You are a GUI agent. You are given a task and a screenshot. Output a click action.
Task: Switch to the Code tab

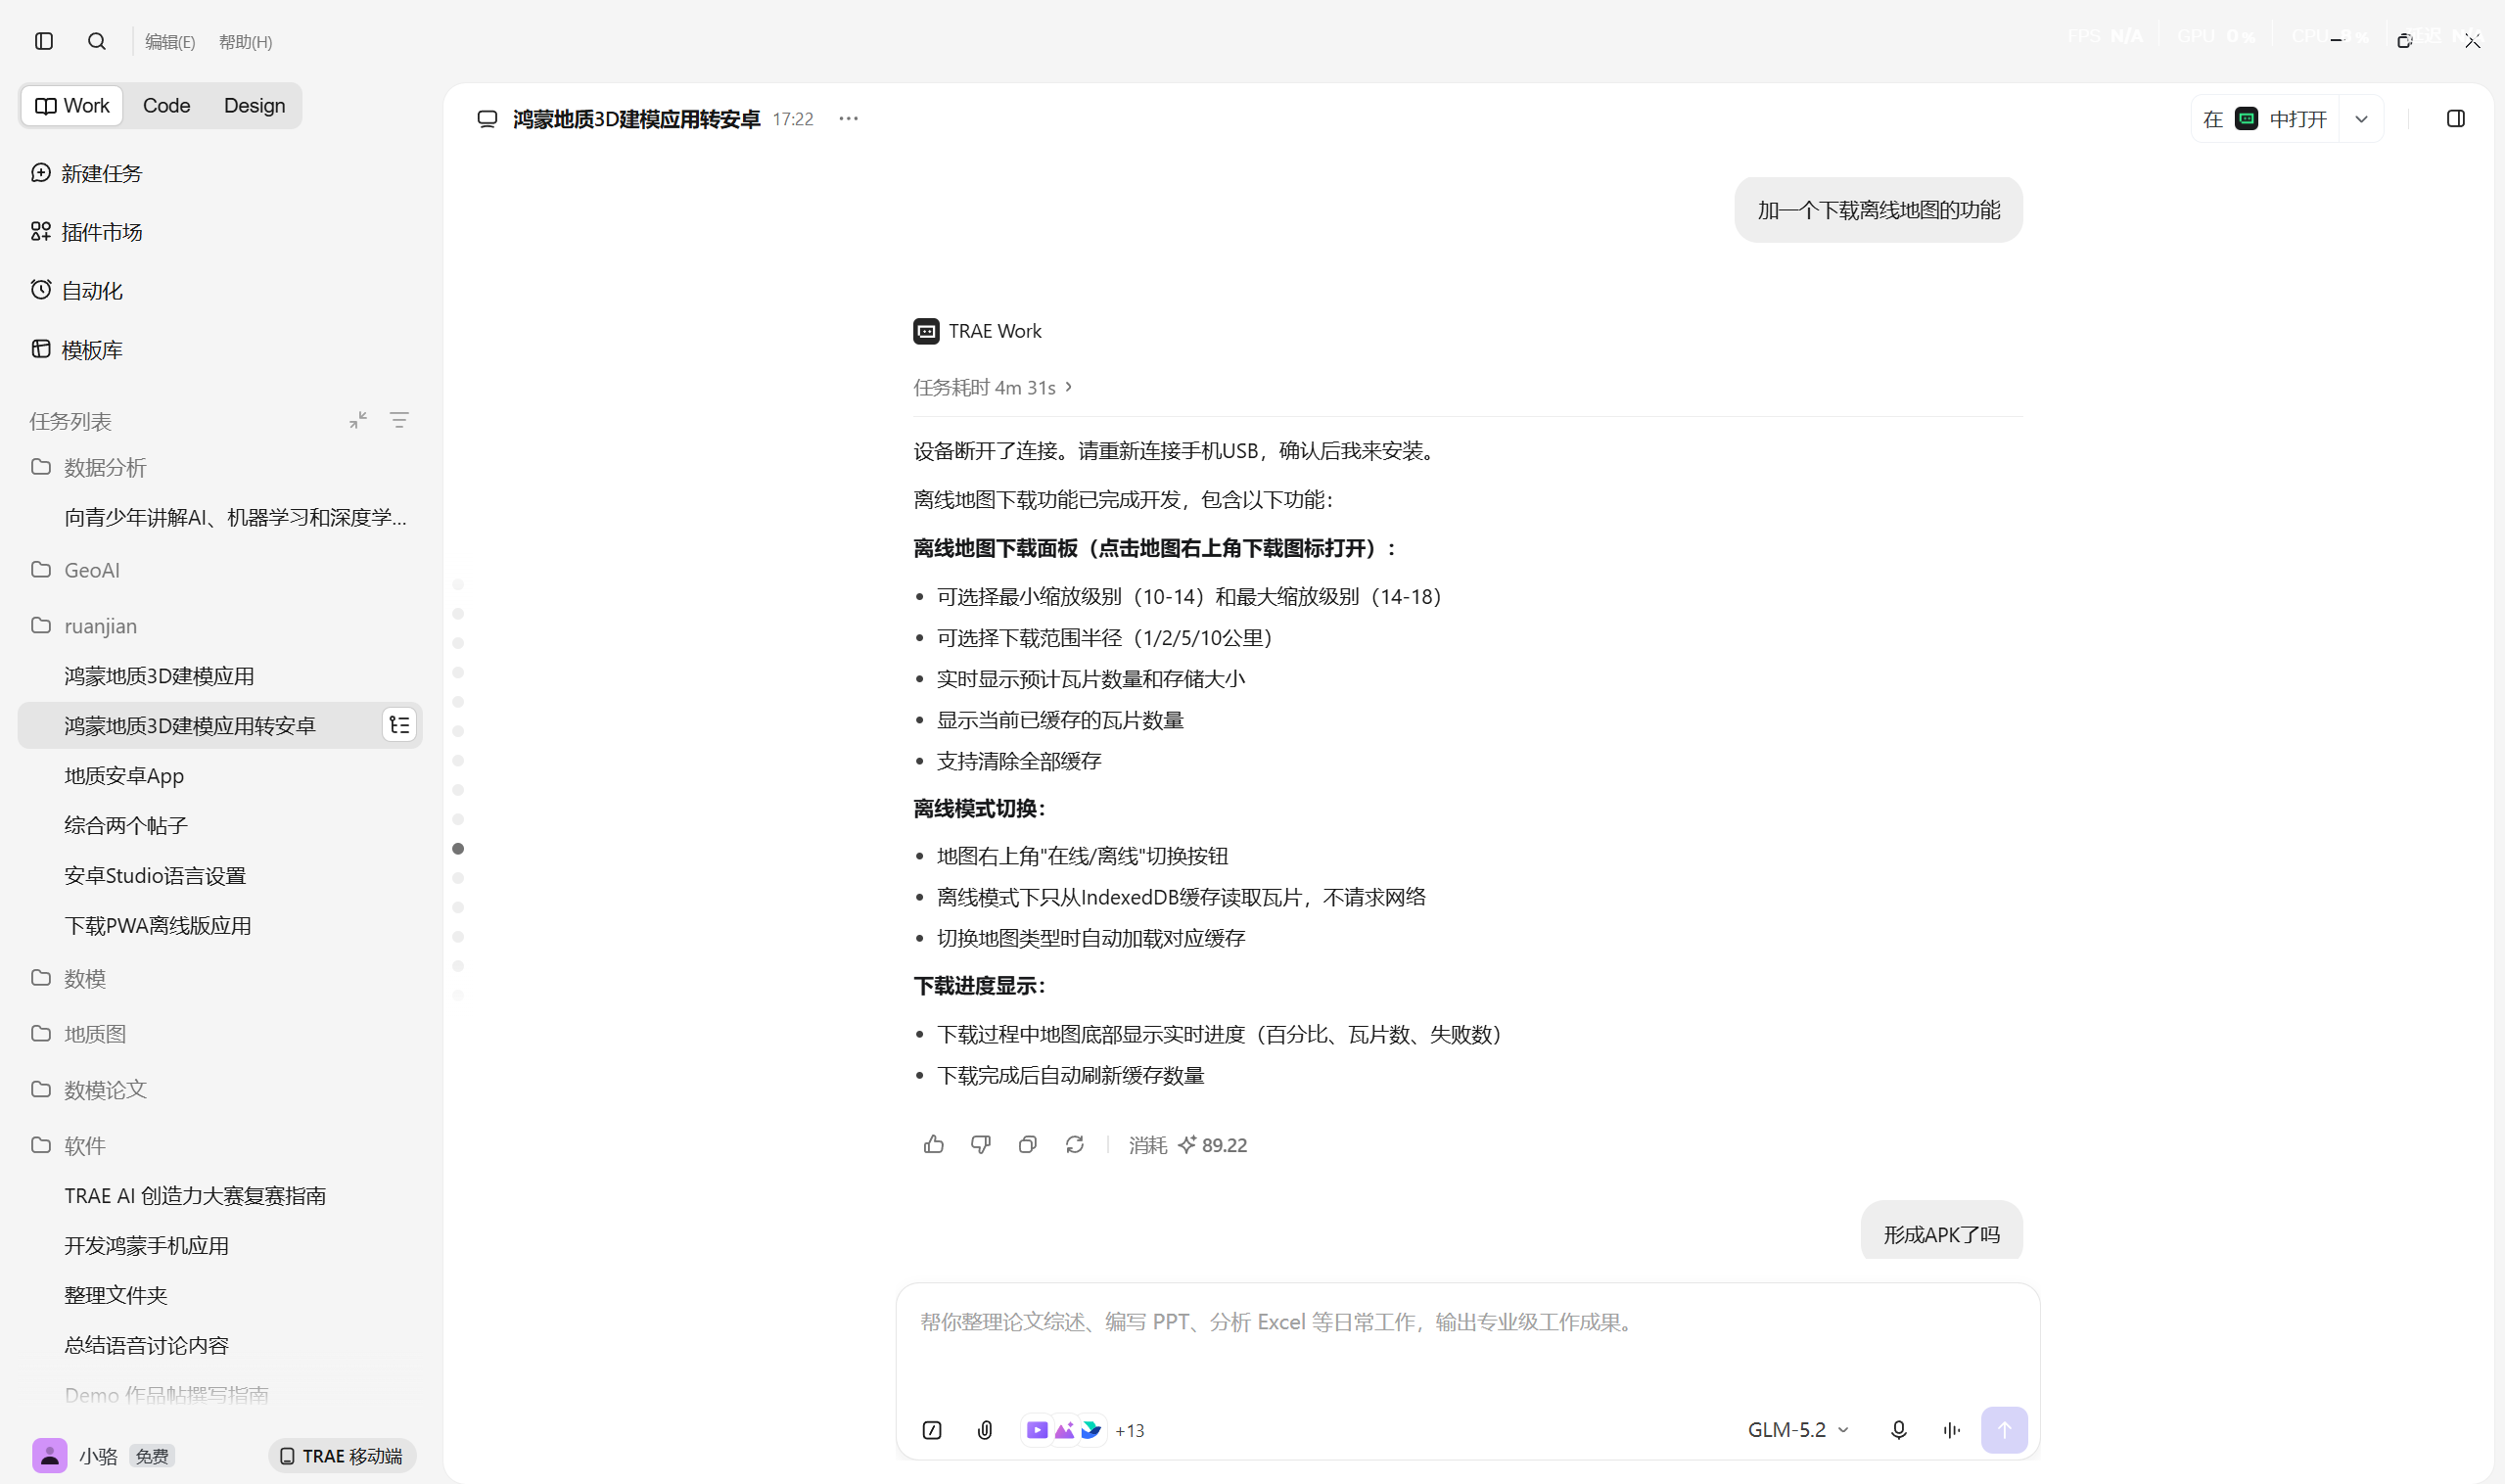166,106
